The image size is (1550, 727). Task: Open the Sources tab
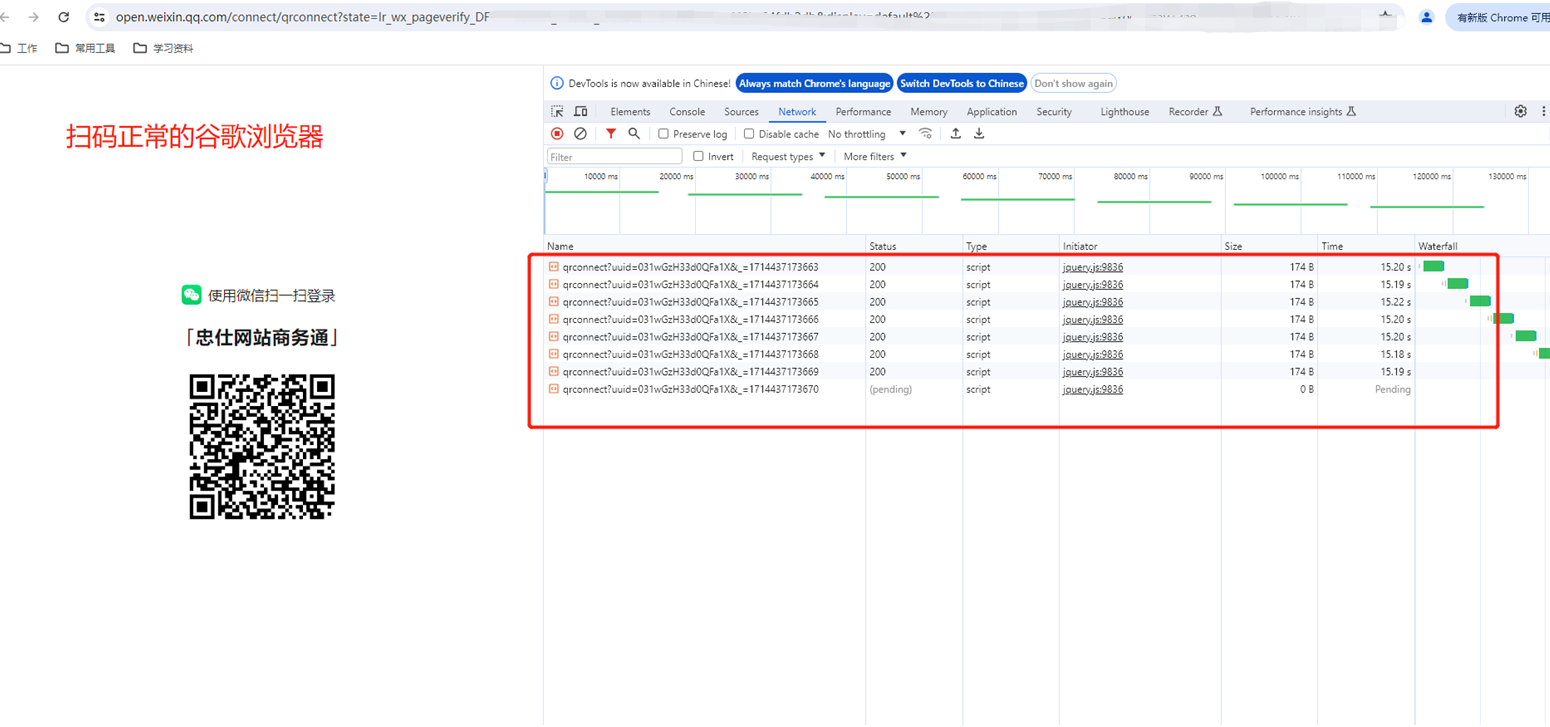point(741,112)
